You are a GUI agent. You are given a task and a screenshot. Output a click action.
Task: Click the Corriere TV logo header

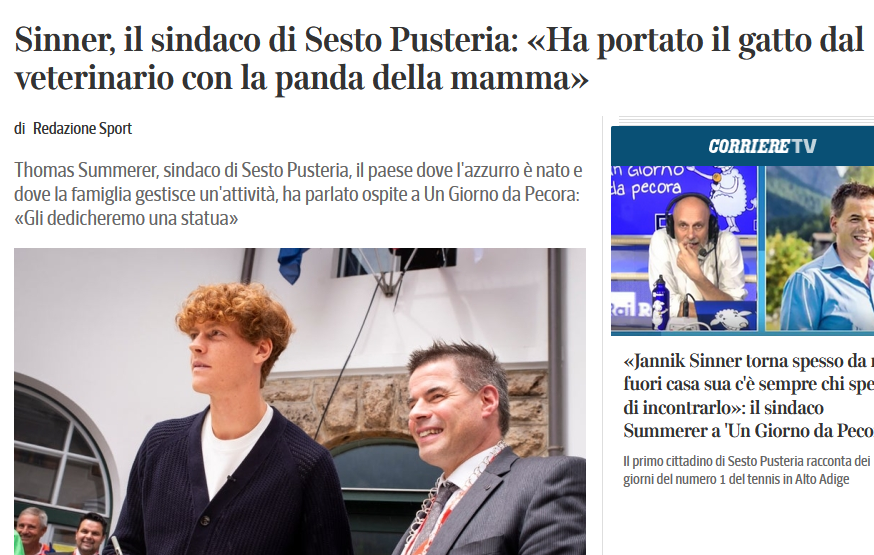click(762, 146)
